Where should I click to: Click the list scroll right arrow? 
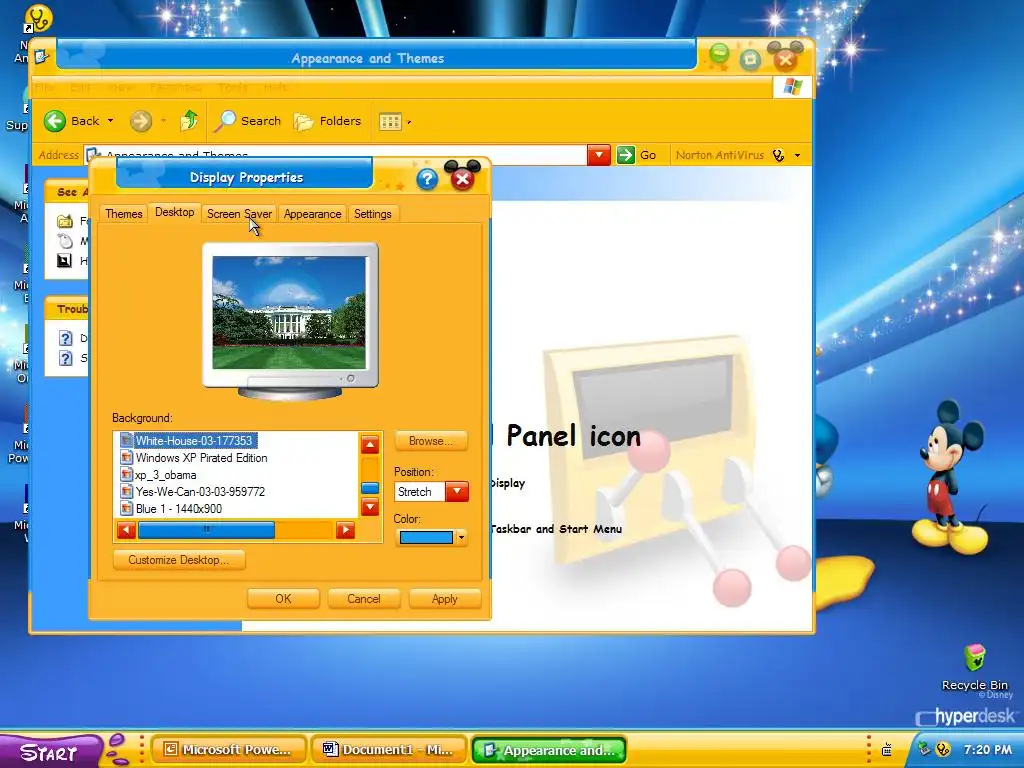(x=345, y=530)
